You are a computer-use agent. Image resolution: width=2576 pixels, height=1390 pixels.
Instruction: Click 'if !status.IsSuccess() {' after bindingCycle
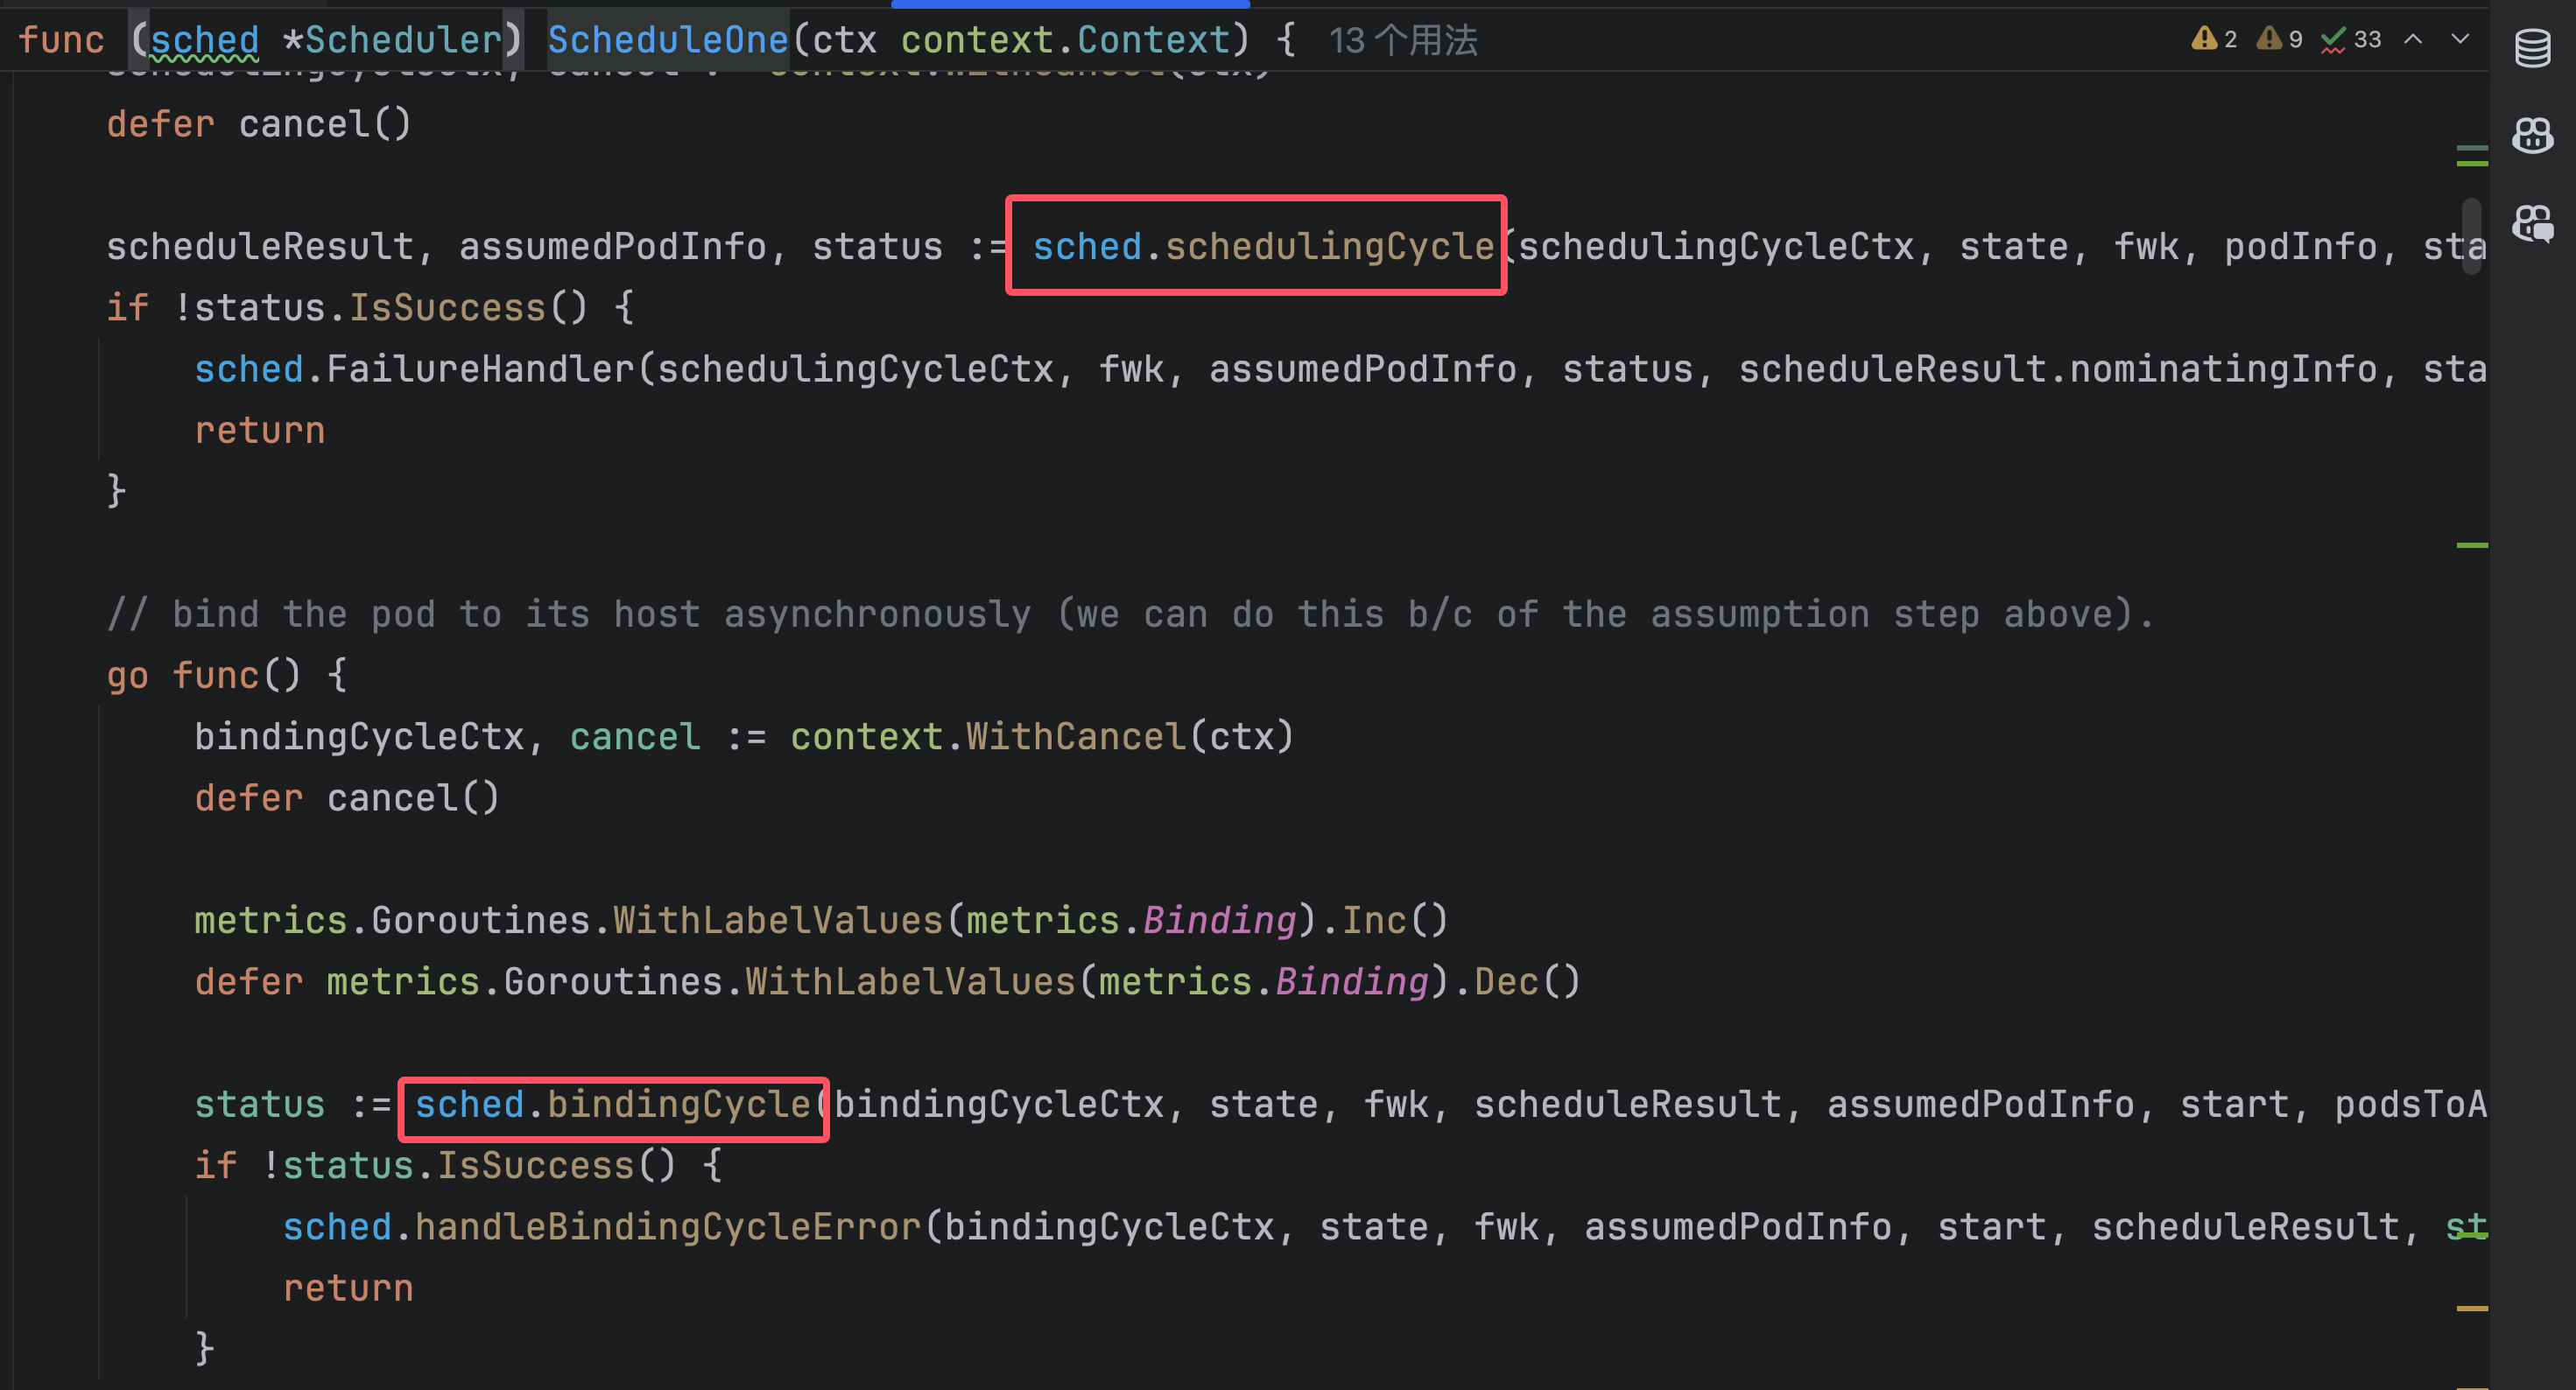click(x=458, y=1165)
